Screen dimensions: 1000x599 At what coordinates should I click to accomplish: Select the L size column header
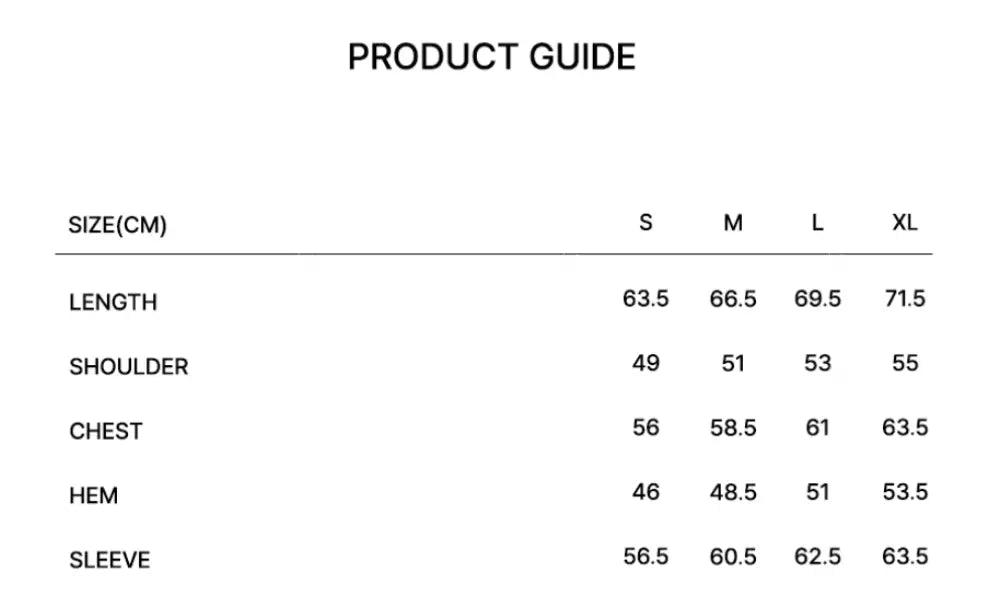coord(817,223)
